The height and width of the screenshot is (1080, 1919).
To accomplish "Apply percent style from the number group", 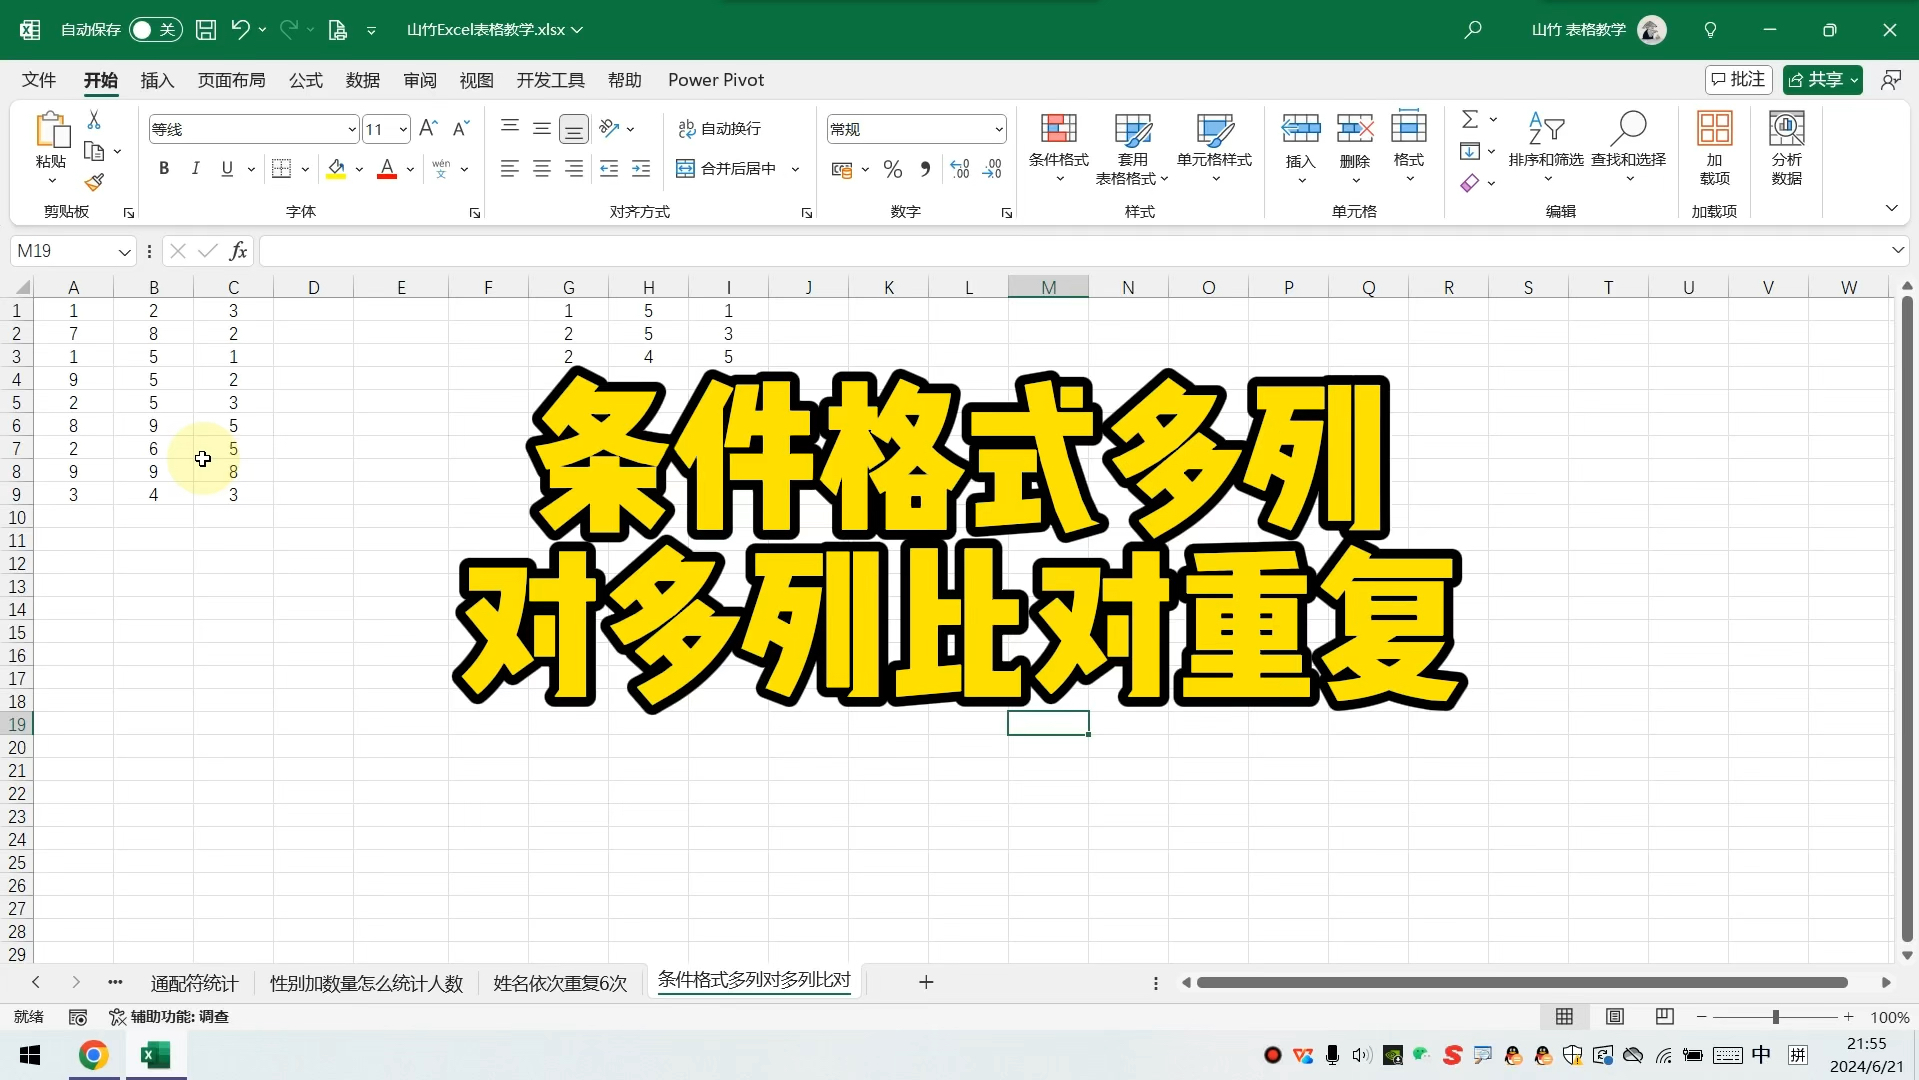I will tap(892, 168).
